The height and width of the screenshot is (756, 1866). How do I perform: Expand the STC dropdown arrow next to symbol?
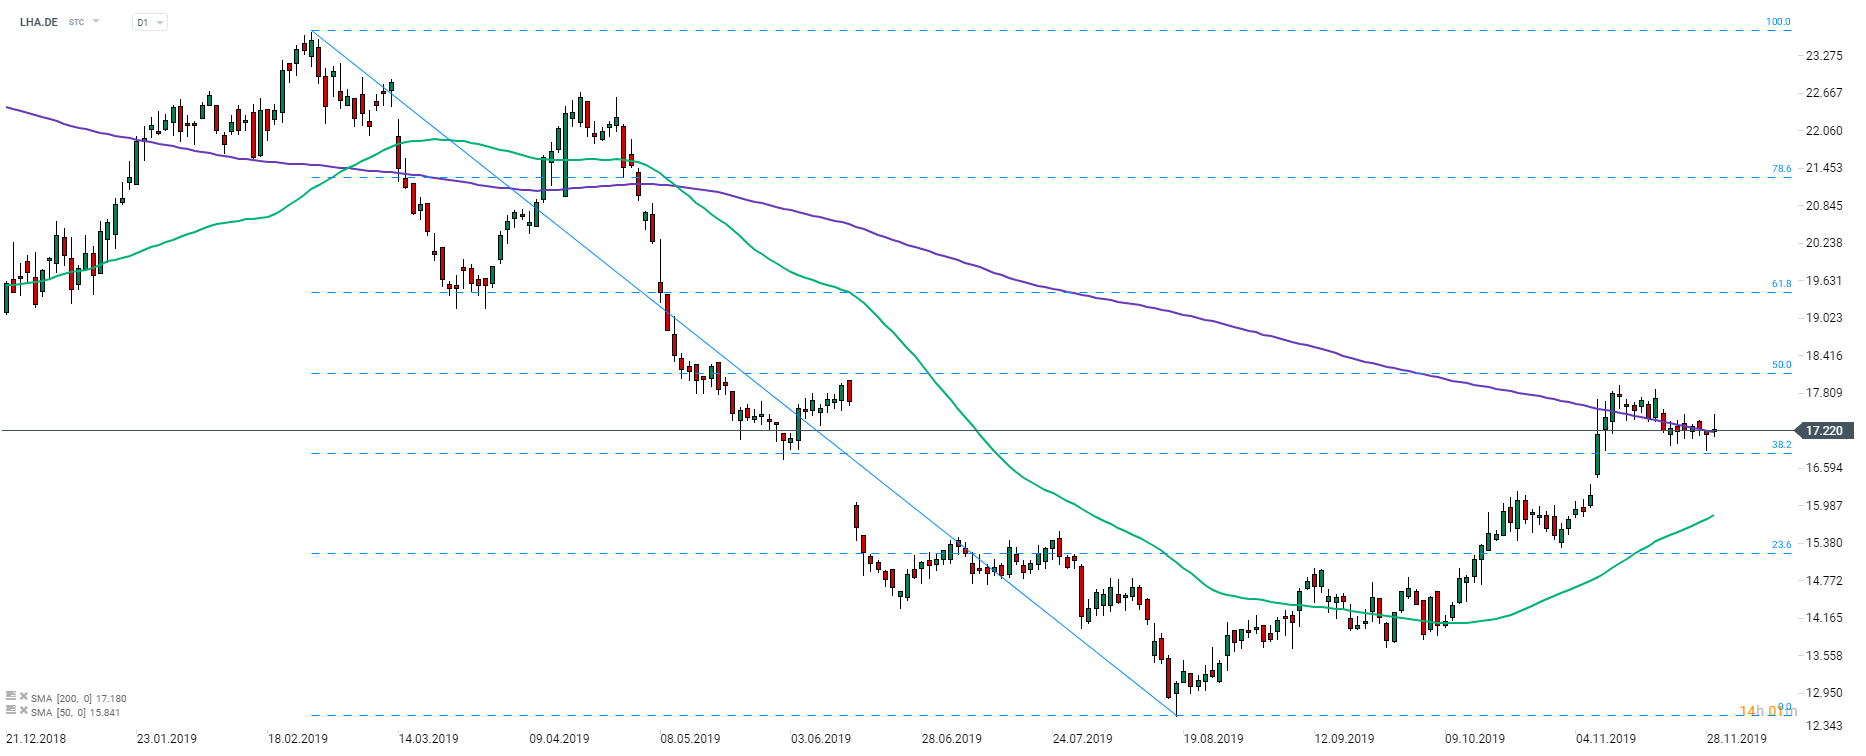point(96,22)
